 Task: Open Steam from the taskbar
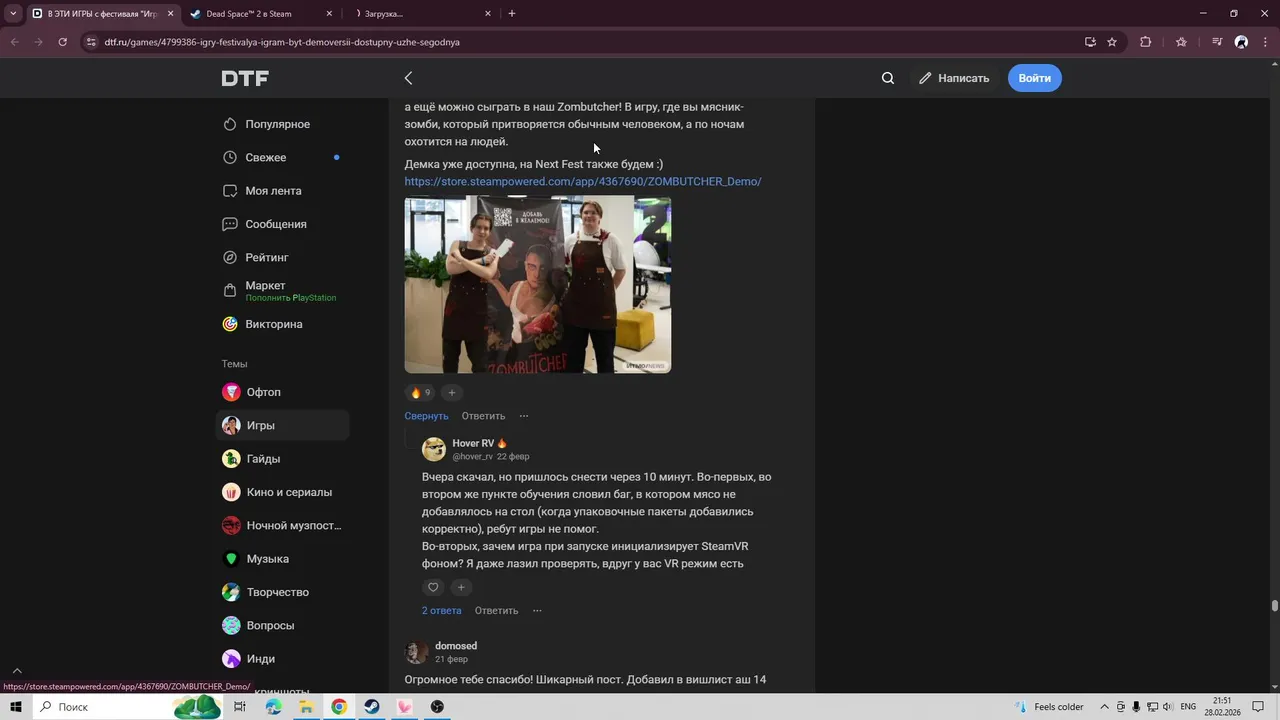(x=372, y=707)
